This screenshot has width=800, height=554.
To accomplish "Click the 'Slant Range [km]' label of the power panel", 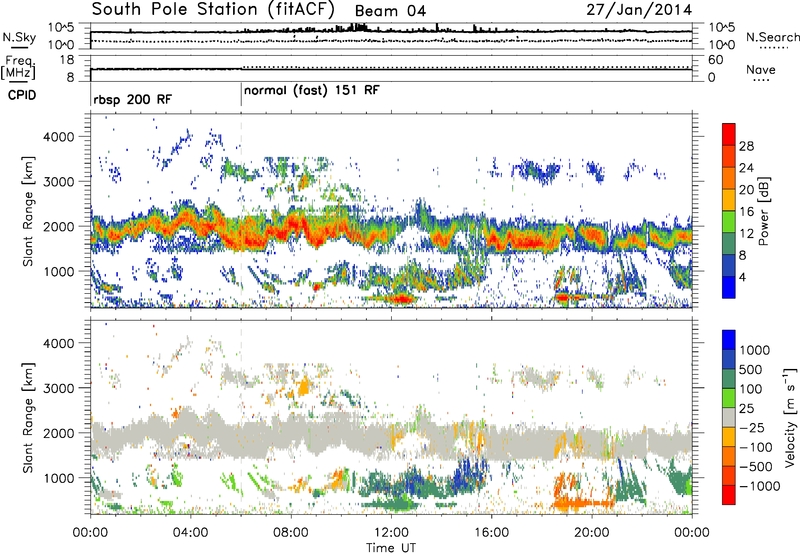I will [x=28, y=211].
